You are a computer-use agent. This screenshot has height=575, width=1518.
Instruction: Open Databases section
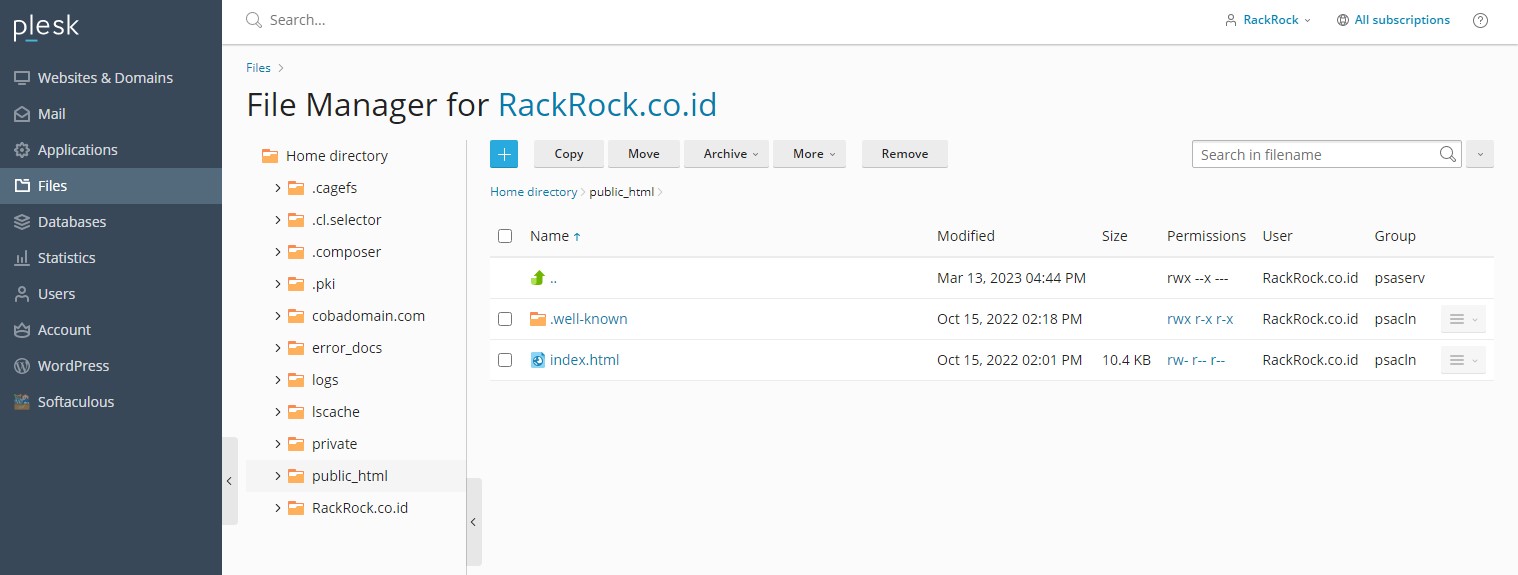pyautogui.click(x=111, y=222)
